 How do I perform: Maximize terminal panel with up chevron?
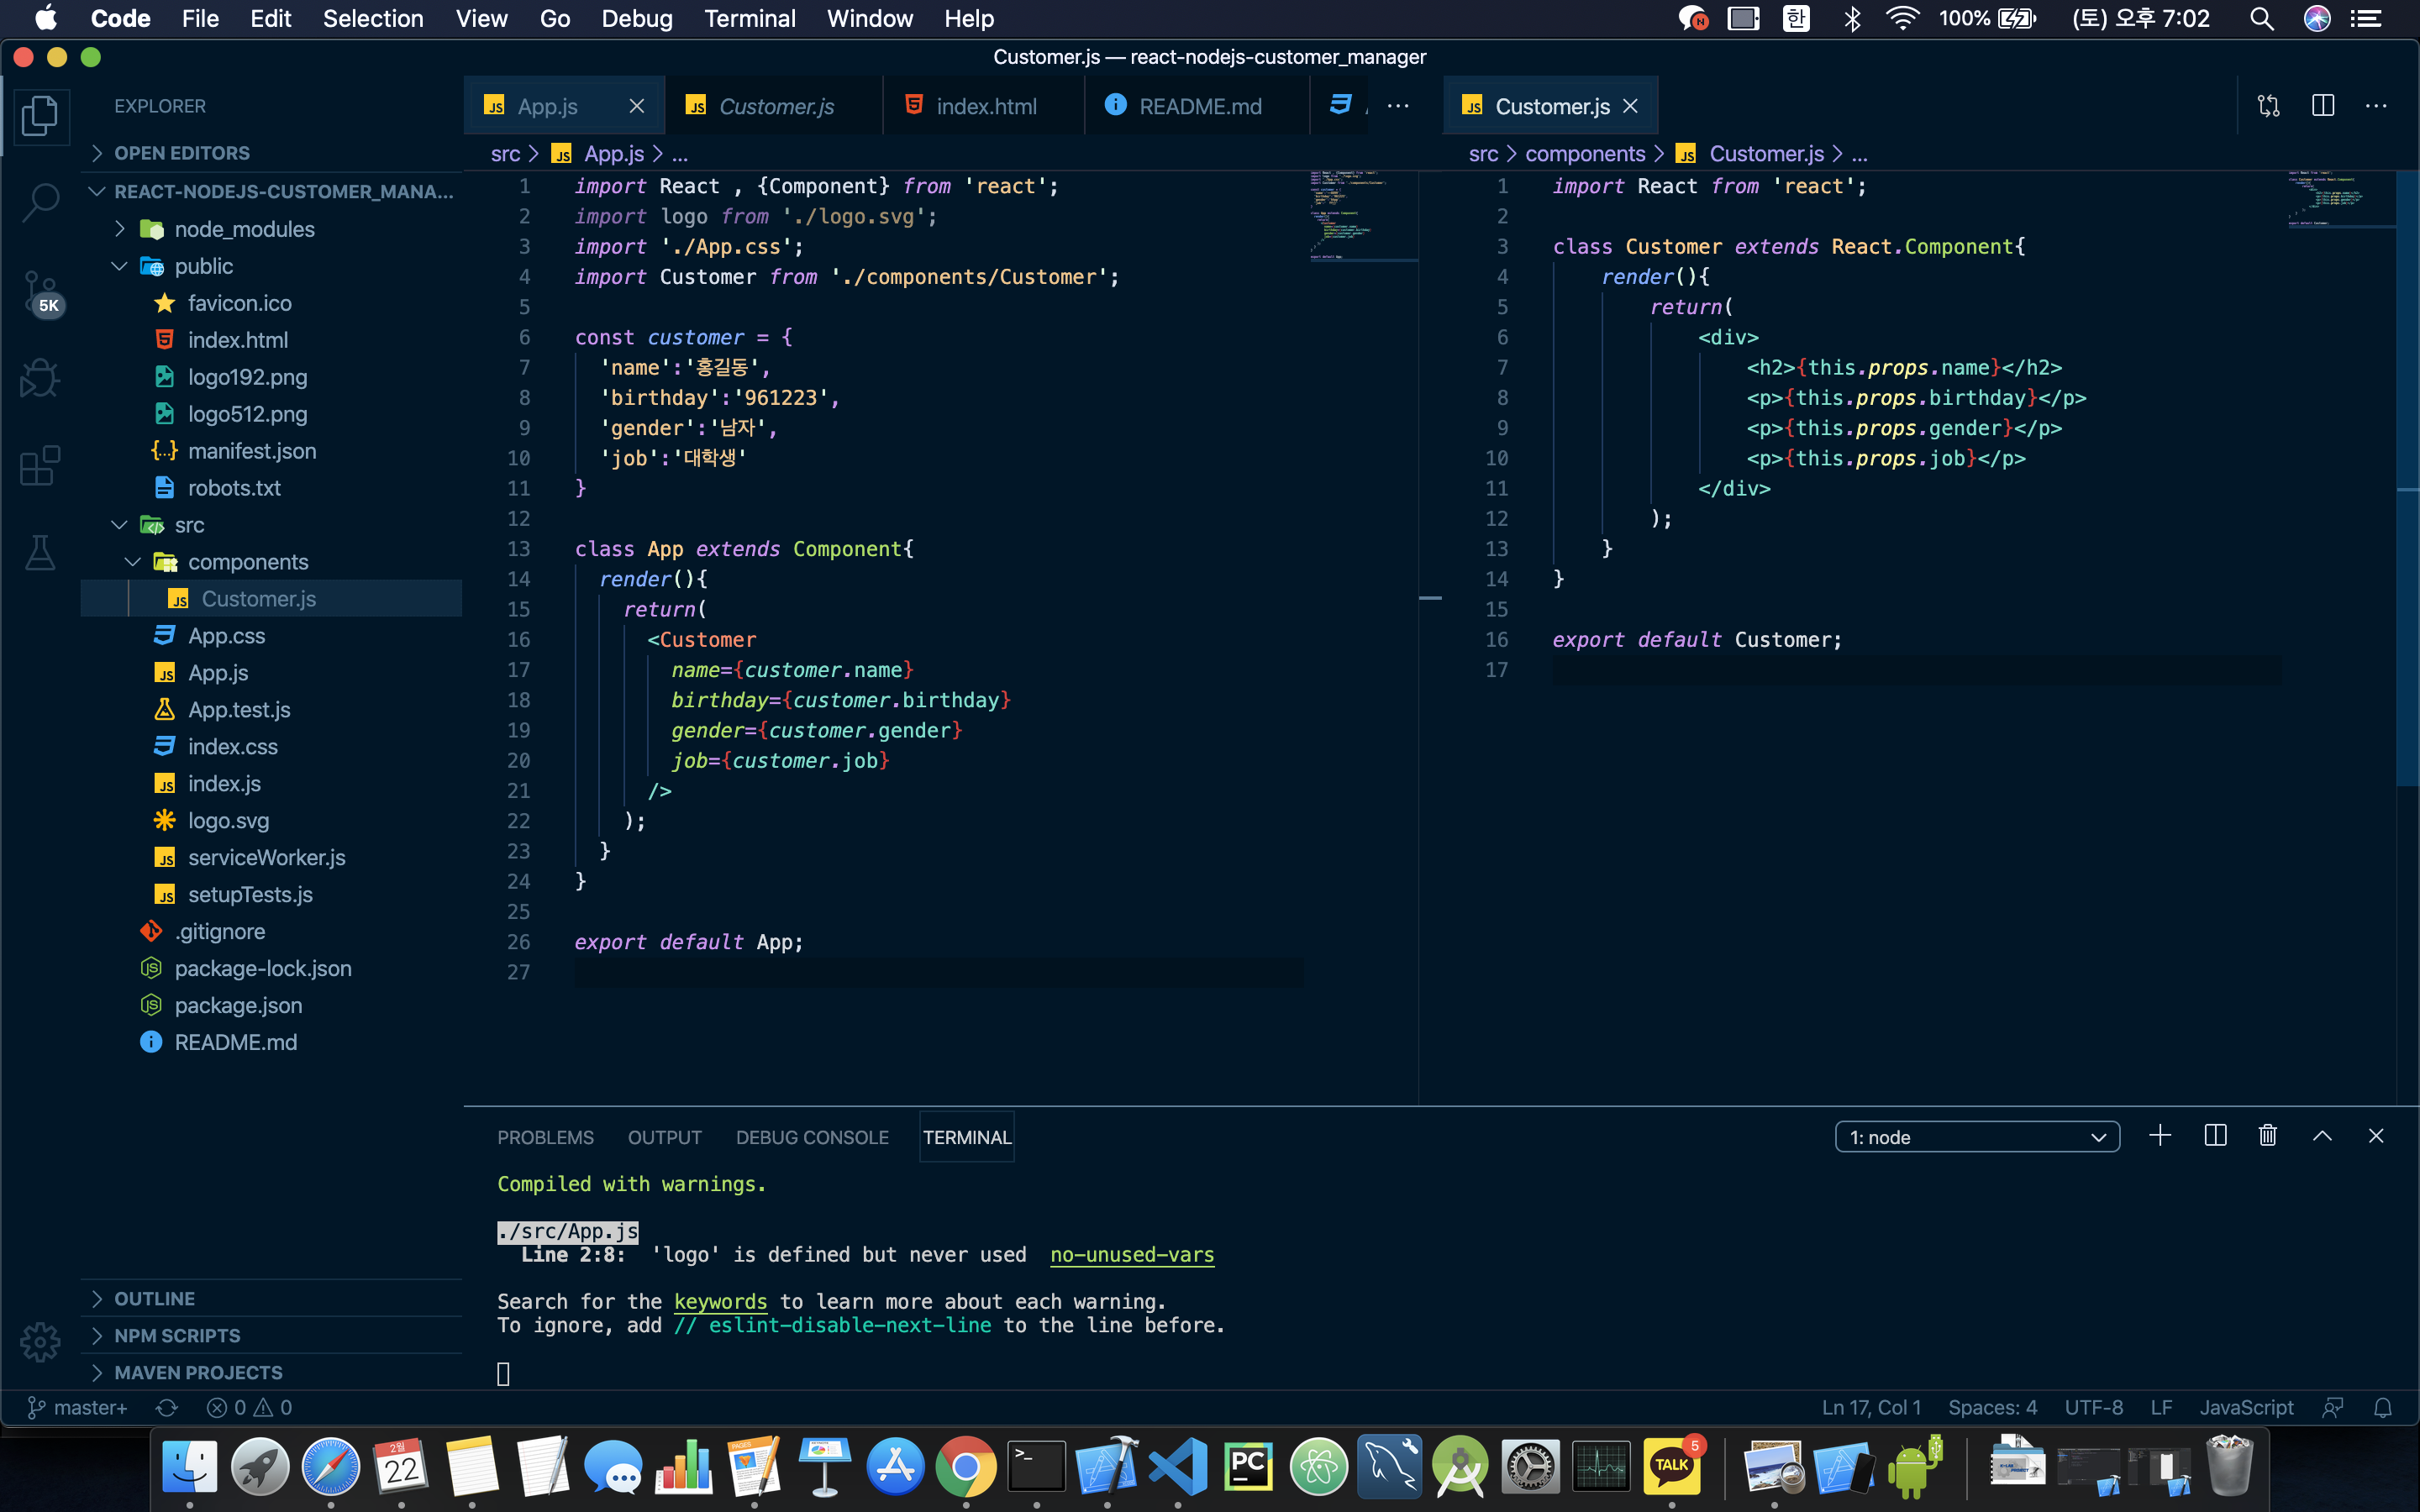coord(2322,1136)
